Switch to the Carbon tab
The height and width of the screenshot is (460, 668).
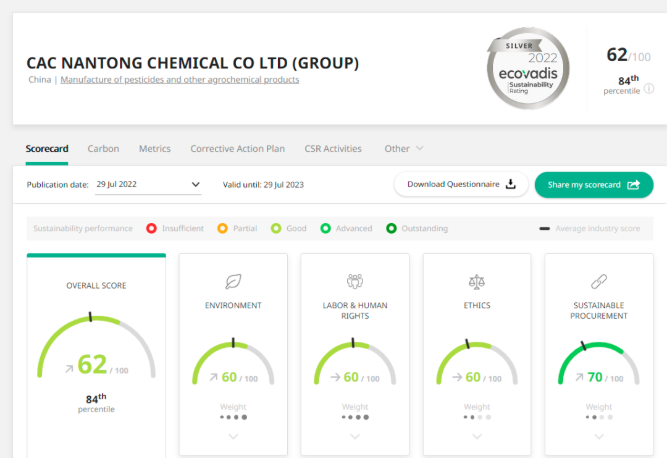(103, 149)
